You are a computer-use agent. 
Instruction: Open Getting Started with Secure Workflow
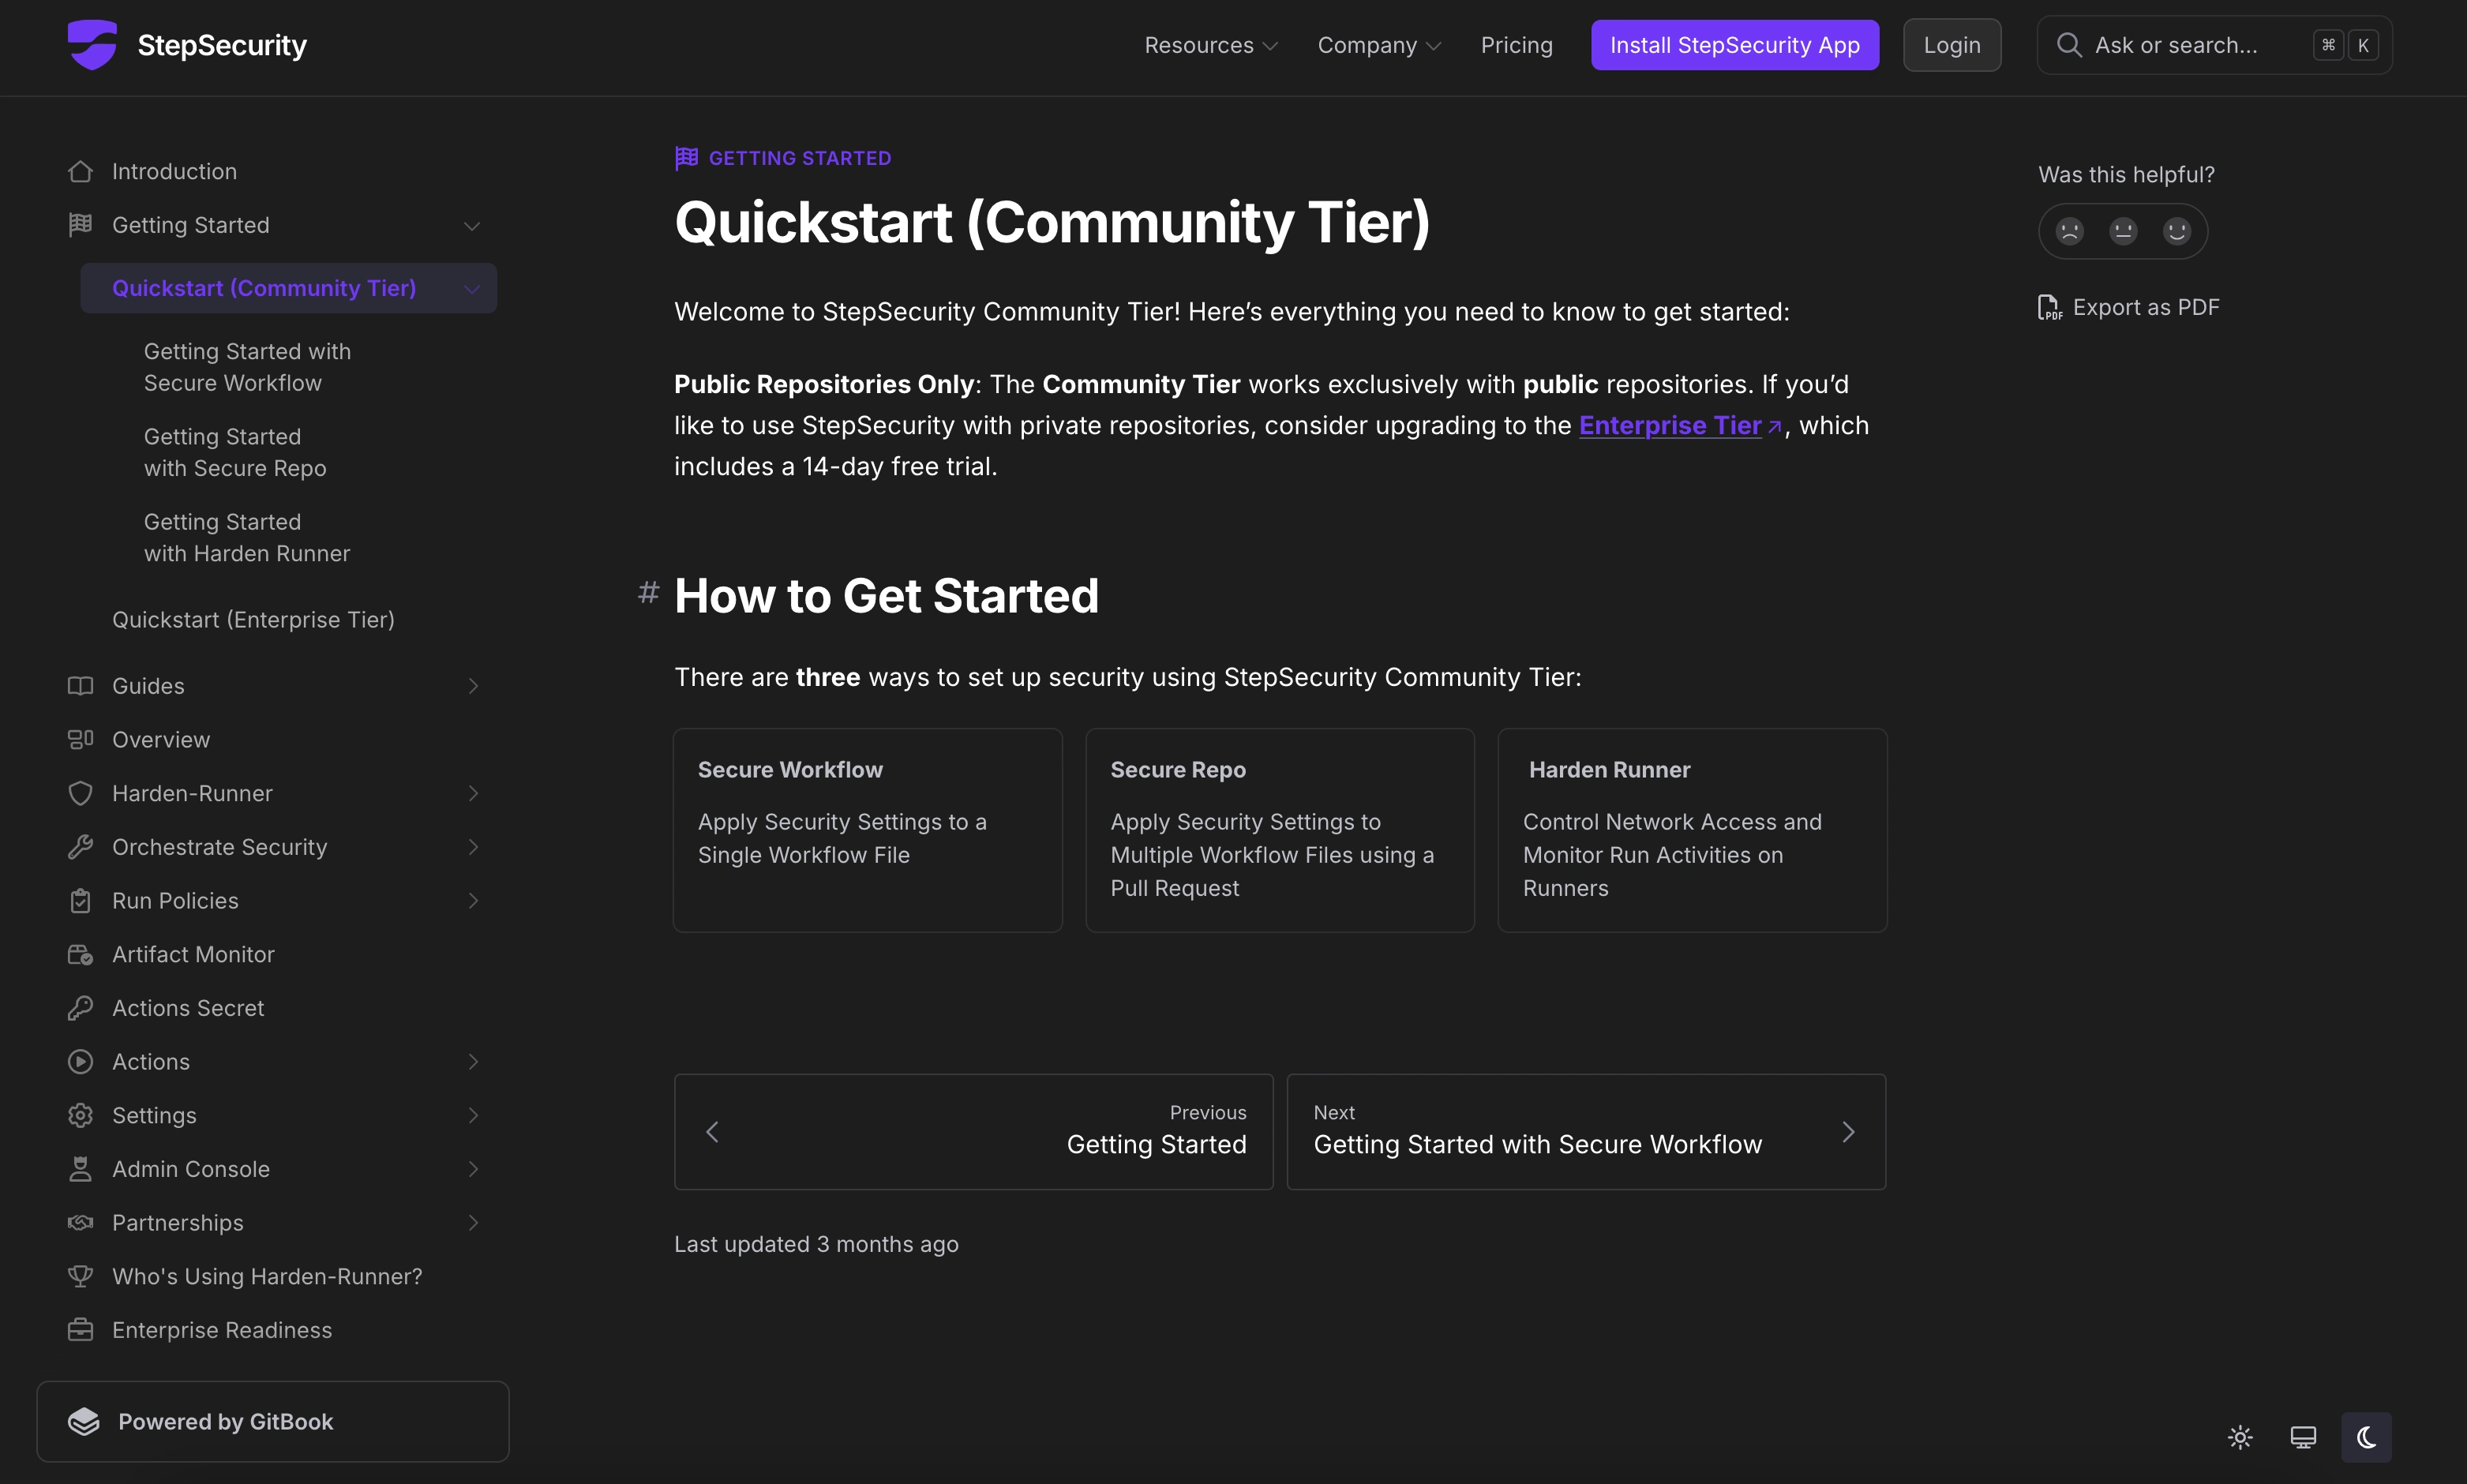(x=247, y=367)
